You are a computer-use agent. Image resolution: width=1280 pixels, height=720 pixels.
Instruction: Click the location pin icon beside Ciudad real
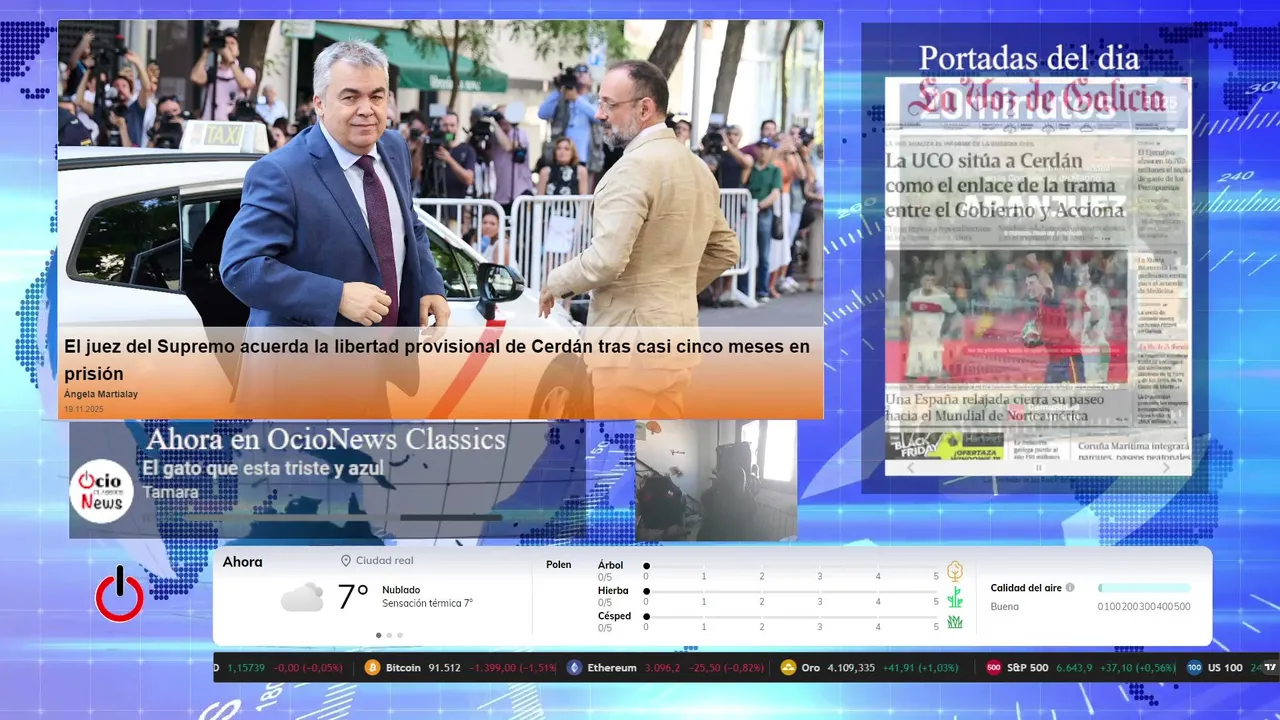coord(346,561)
